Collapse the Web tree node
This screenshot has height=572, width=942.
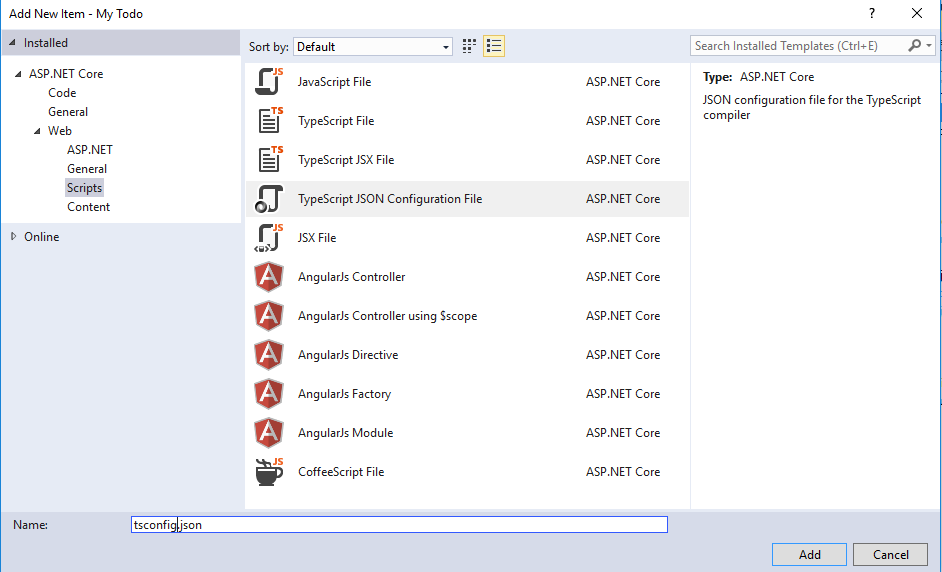37,131
